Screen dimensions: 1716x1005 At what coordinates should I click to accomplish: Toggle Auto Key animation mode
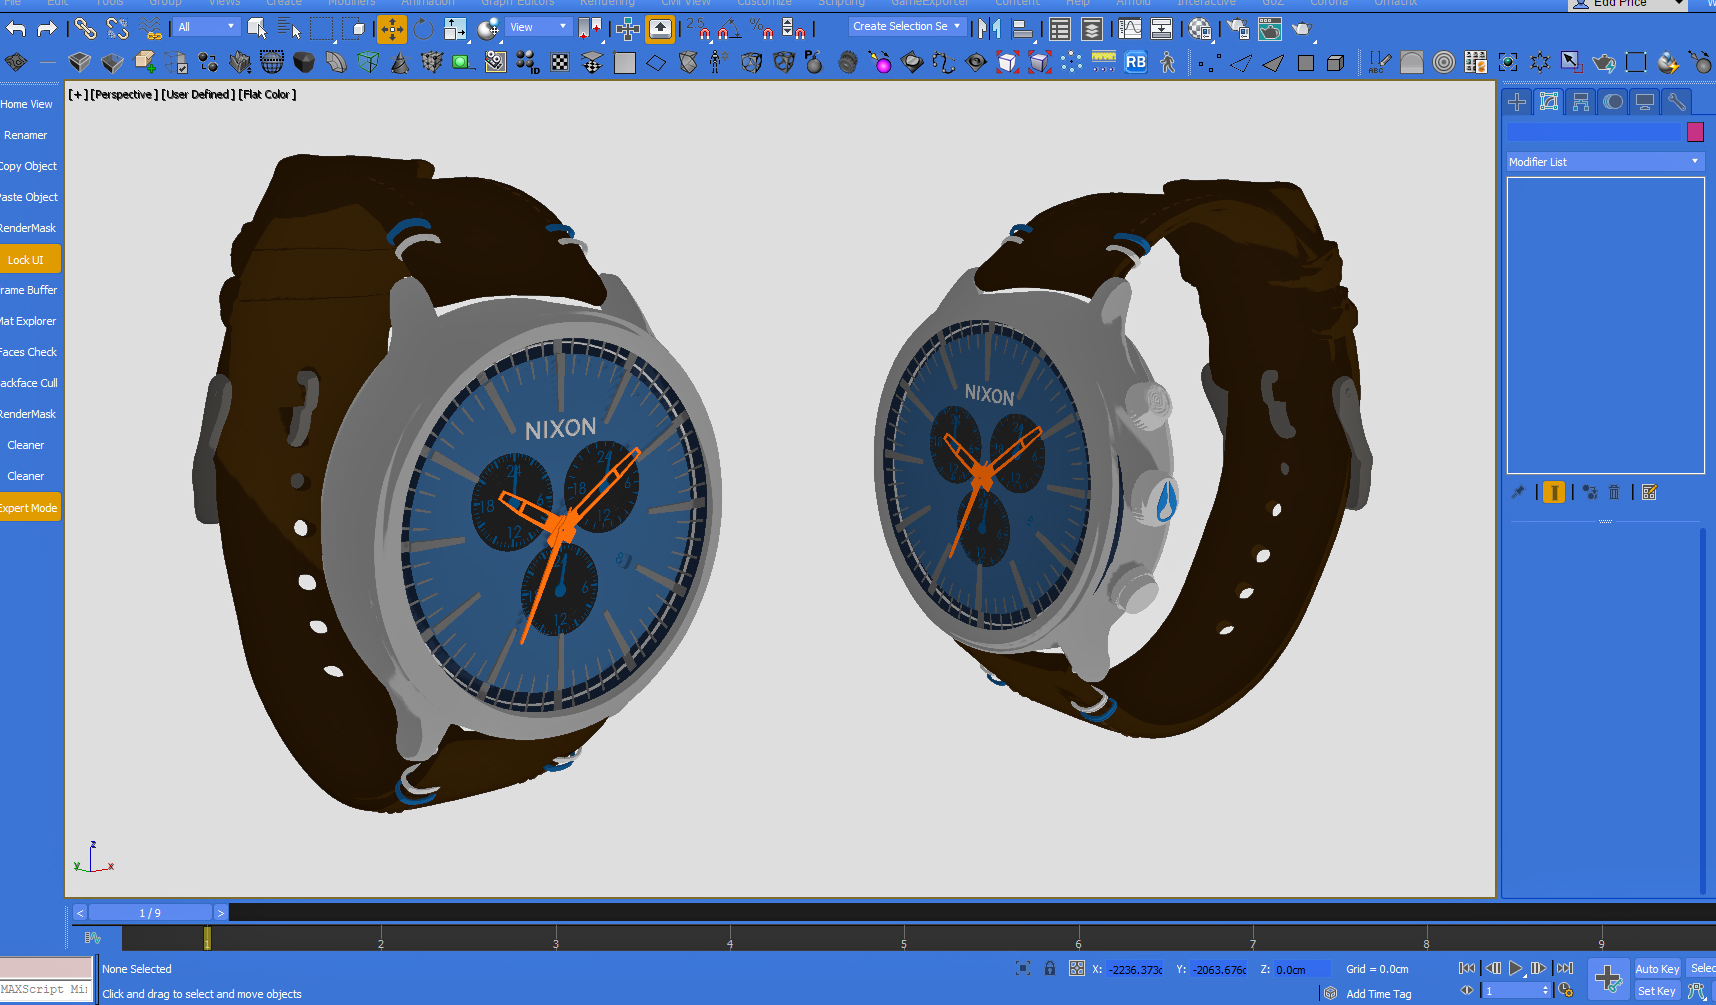coord(1656,968)
